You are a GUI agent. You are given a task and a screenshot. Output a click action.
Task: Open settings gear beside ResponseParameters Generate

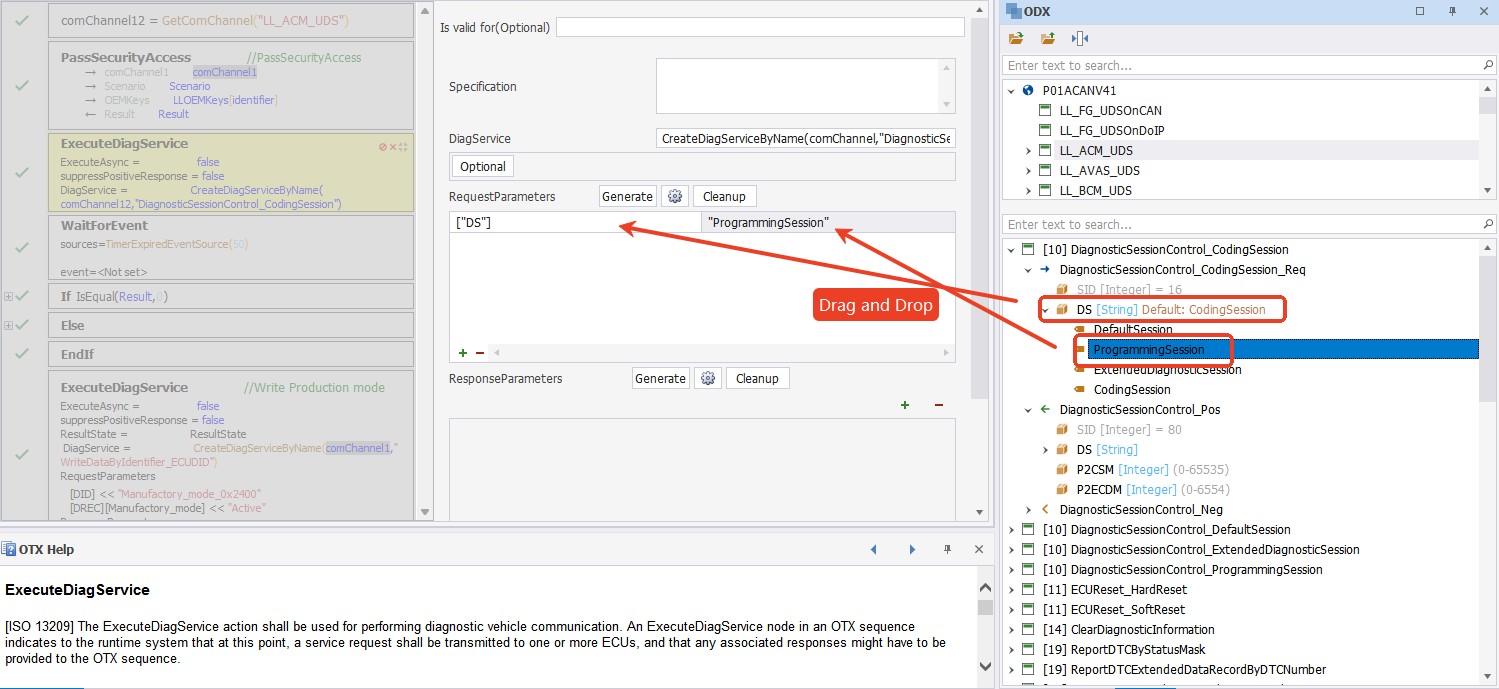(708, 378)
